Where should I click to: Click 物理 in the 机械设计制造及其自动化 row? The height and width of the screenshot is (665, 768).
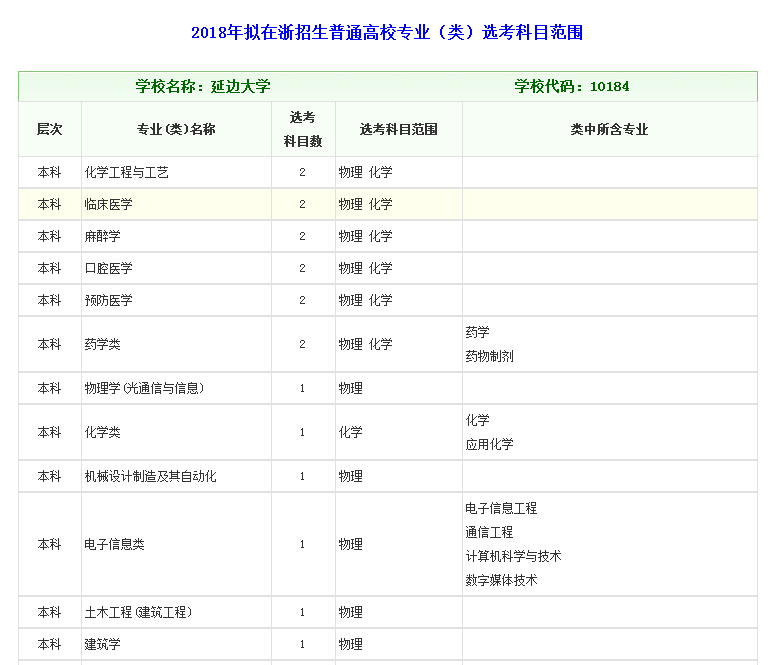pyautogui.click(x=351, y=476)
